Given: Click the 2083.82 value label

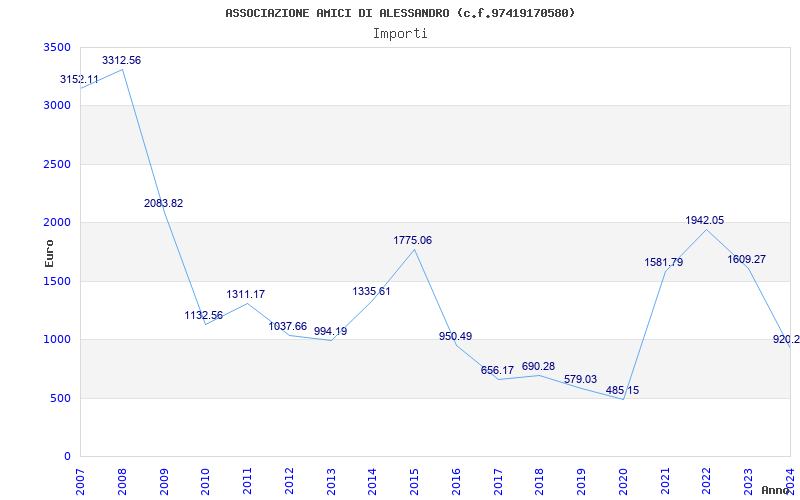Looking at the screenshot, I should tap(163, 203).
